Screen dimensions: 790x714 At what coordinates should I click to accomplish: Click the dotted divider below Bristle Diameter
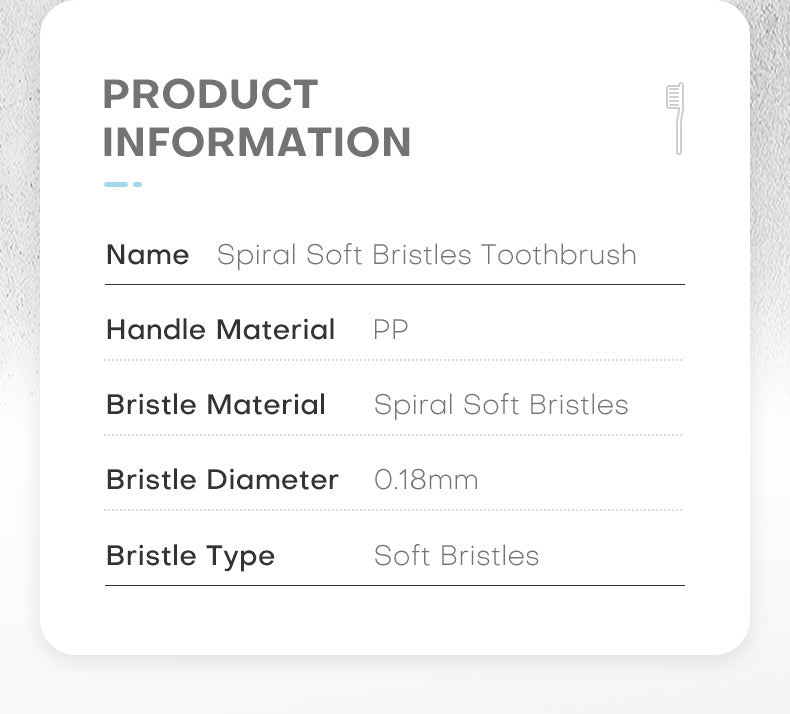point(393,510)
